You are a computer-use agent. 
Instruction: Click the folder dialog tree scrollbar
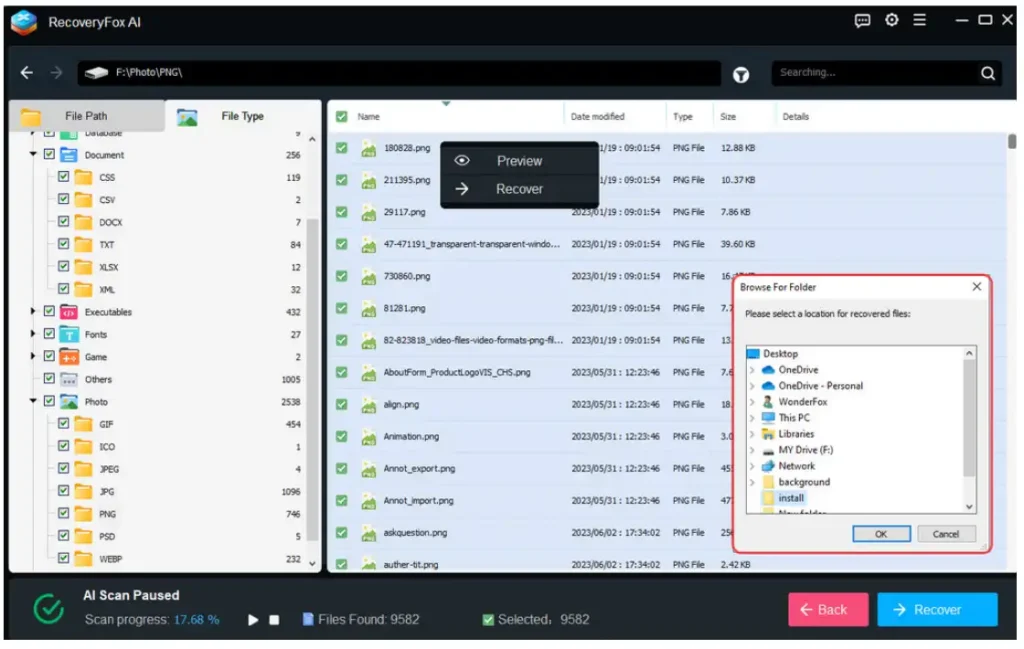(x=969, y=418)
